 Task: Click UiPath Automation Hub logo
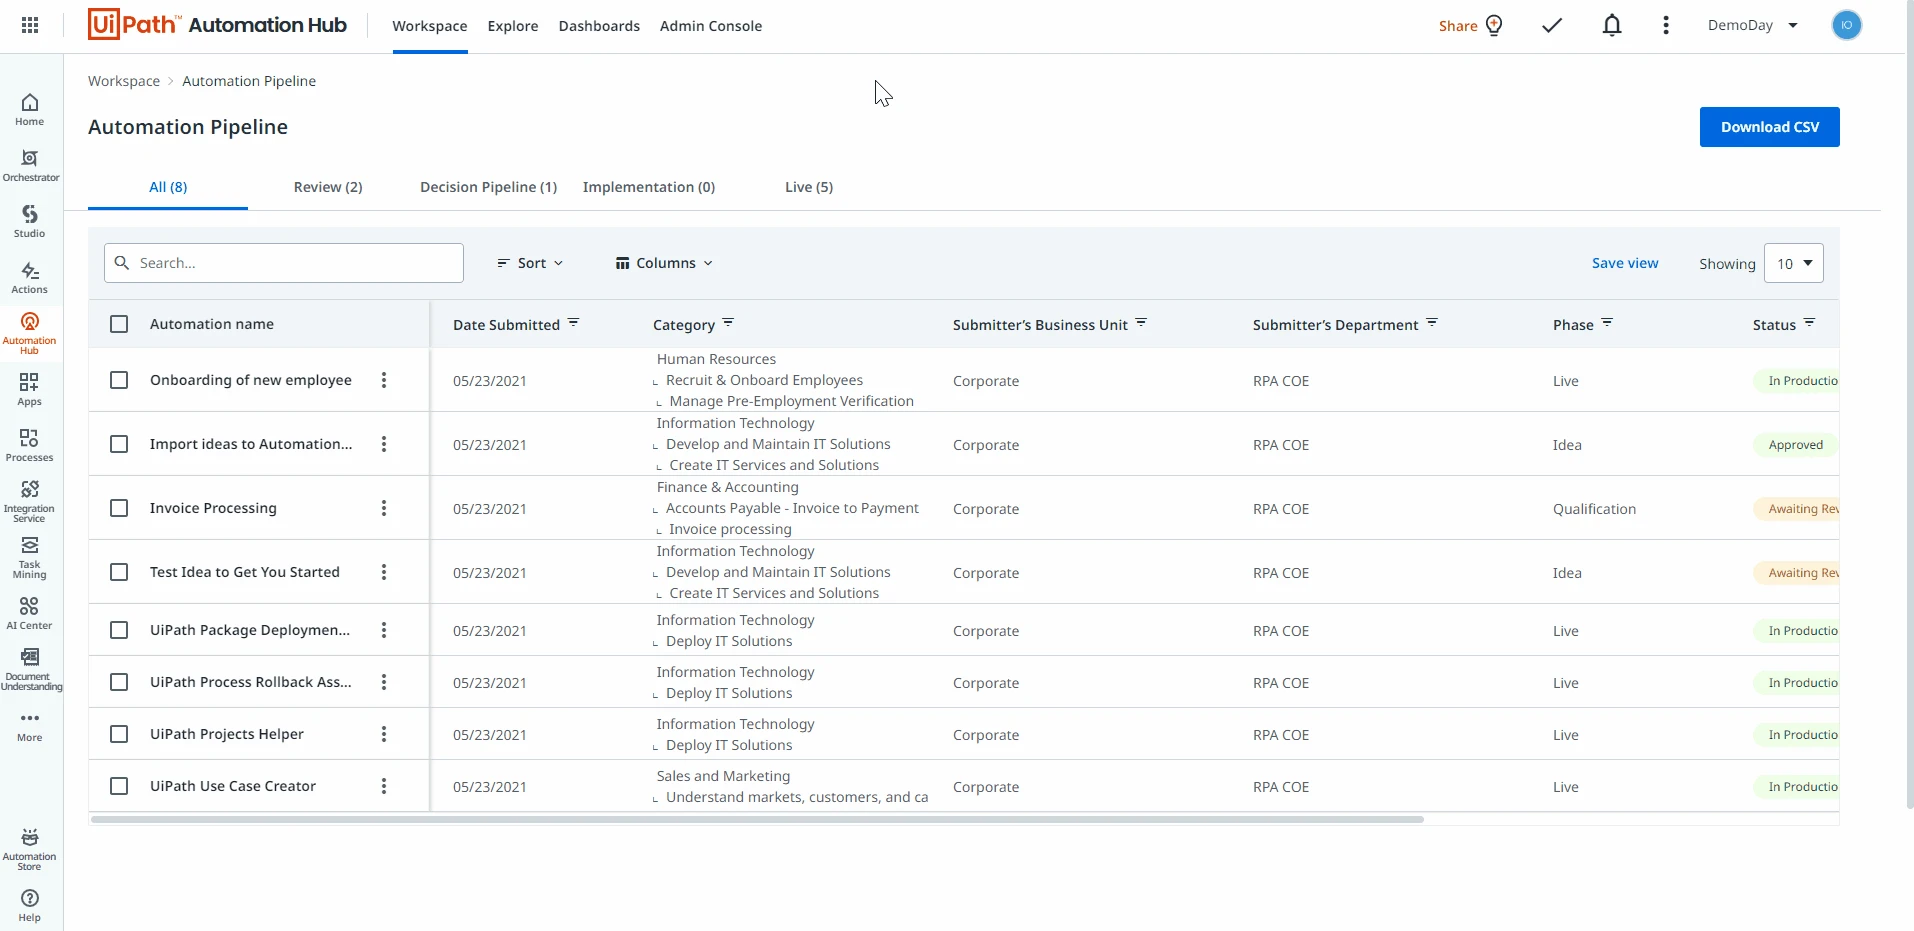pos(217,25)
